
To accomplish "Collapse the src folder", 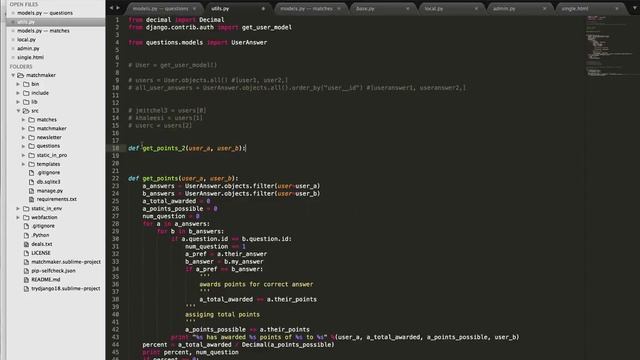I will 18,111.
